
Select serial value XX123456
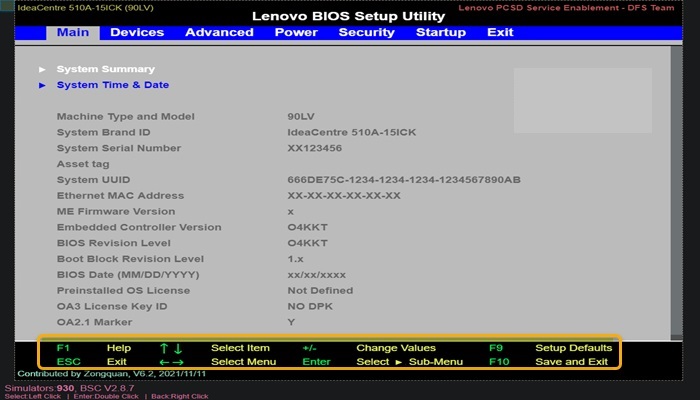pos(315,148)
